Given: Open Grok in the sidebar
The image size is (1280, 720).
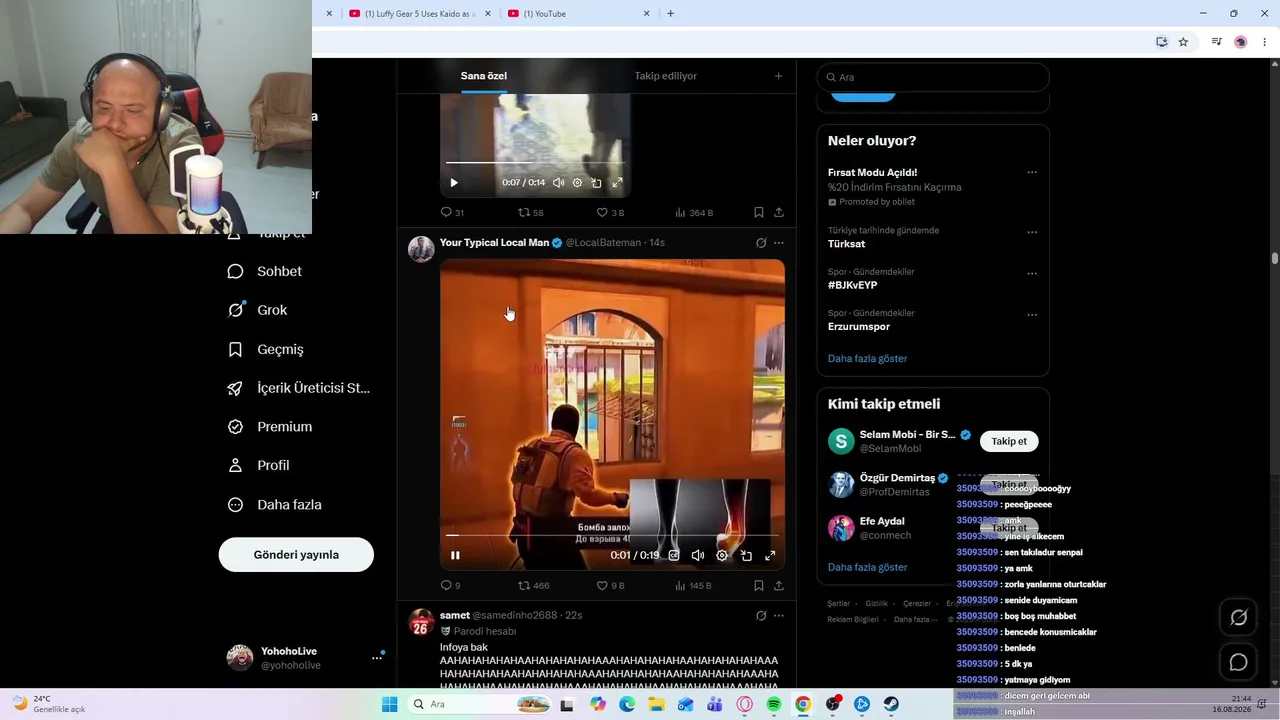Looking at the screenshot, I should point(258,310).
